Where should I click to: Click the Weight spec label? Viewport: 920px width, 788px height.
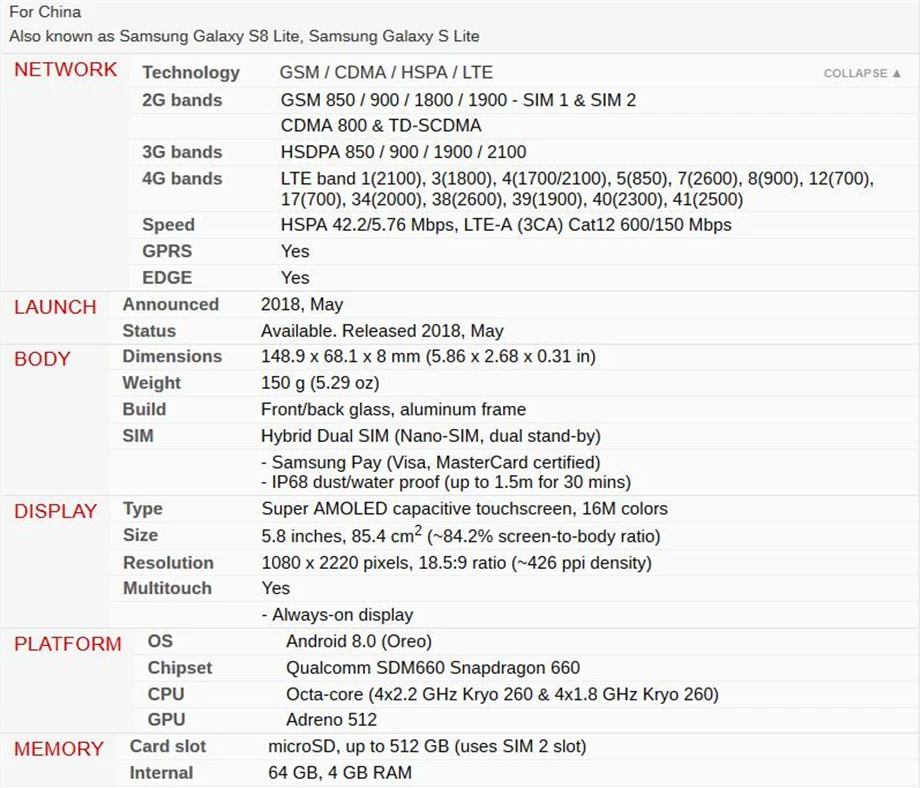pyautogui.click(x=151, y=383)
